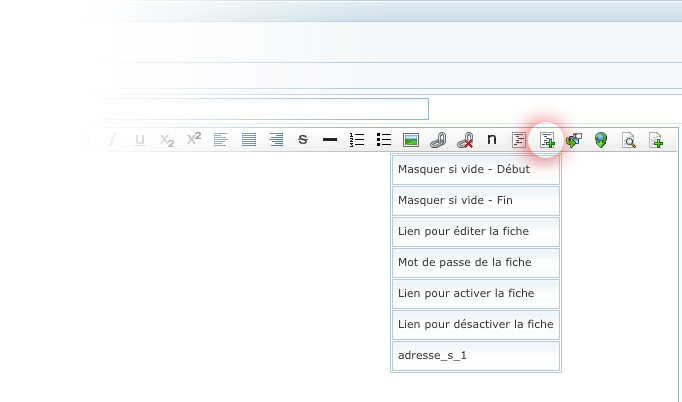This screenshot has width=682, height=402.
Task: Insert a hyperlink with chain icon
Action: (x=437, y=140)
